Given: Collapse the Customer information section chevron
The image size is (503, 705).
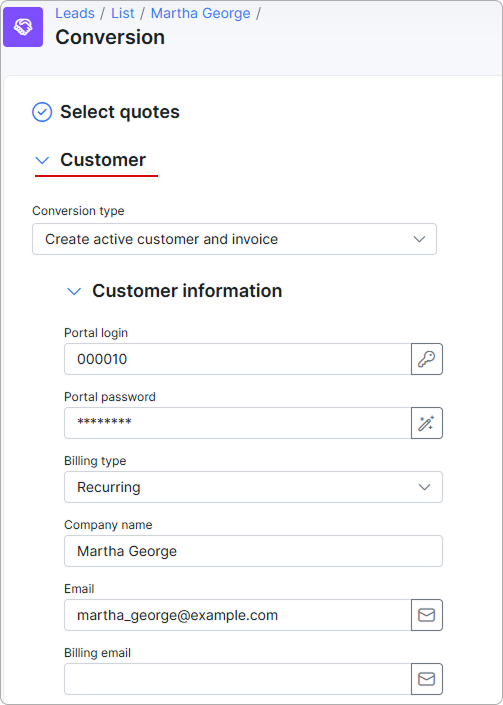Looking at the screenshot, I should coord(74,291).
